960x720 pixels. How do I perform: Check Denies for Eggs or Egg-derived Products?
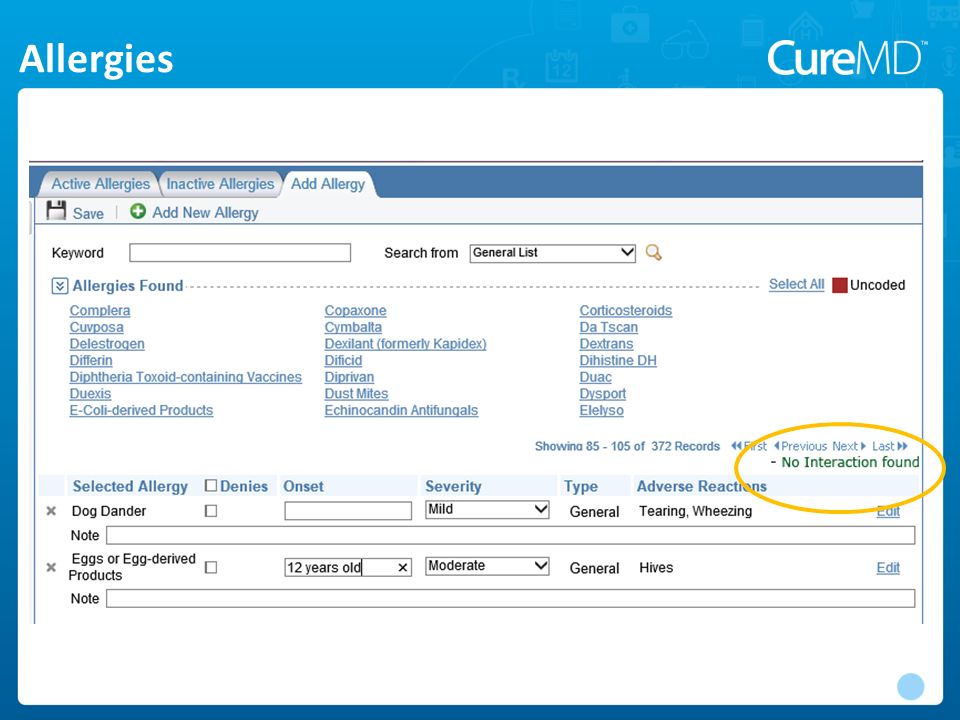click(211, 568)
